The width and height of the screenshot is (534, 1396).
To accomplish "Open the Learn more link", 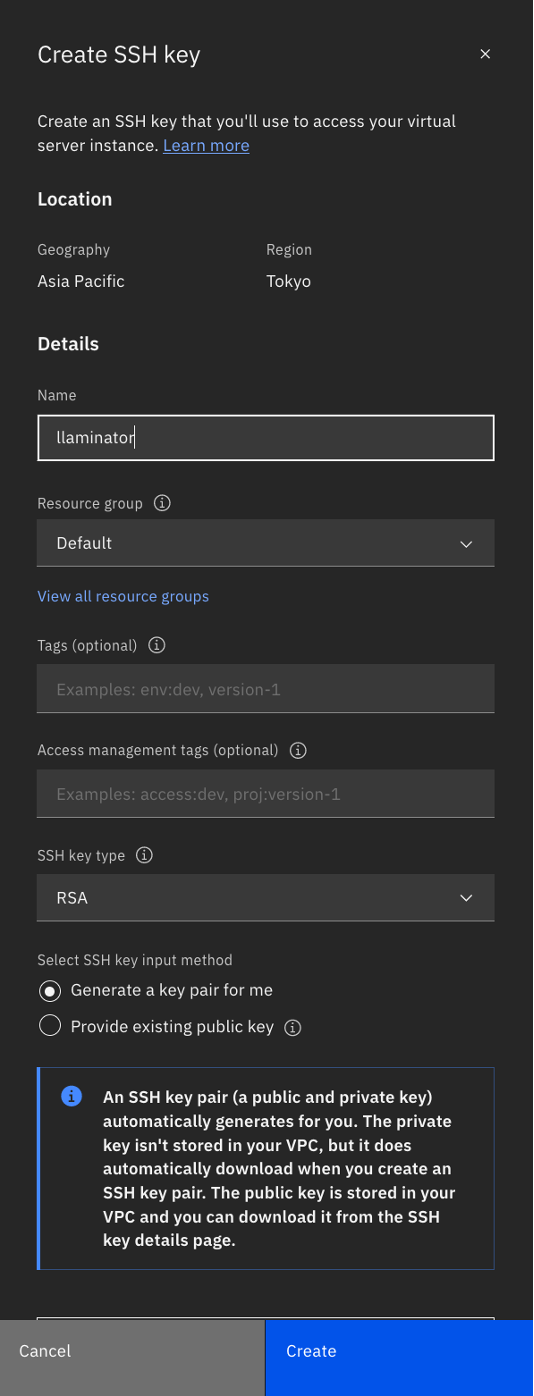I will pos(206,146).
